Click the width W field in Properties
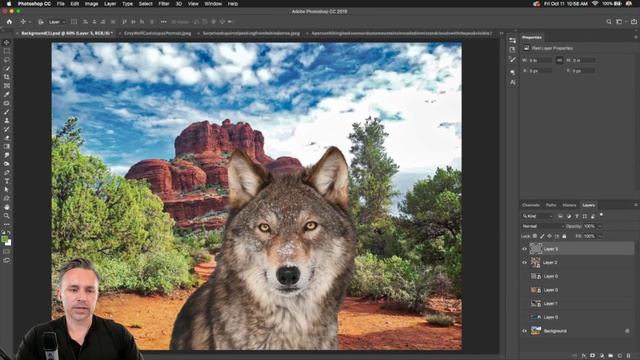Viewport: 640px width, 360px height. 540,60
